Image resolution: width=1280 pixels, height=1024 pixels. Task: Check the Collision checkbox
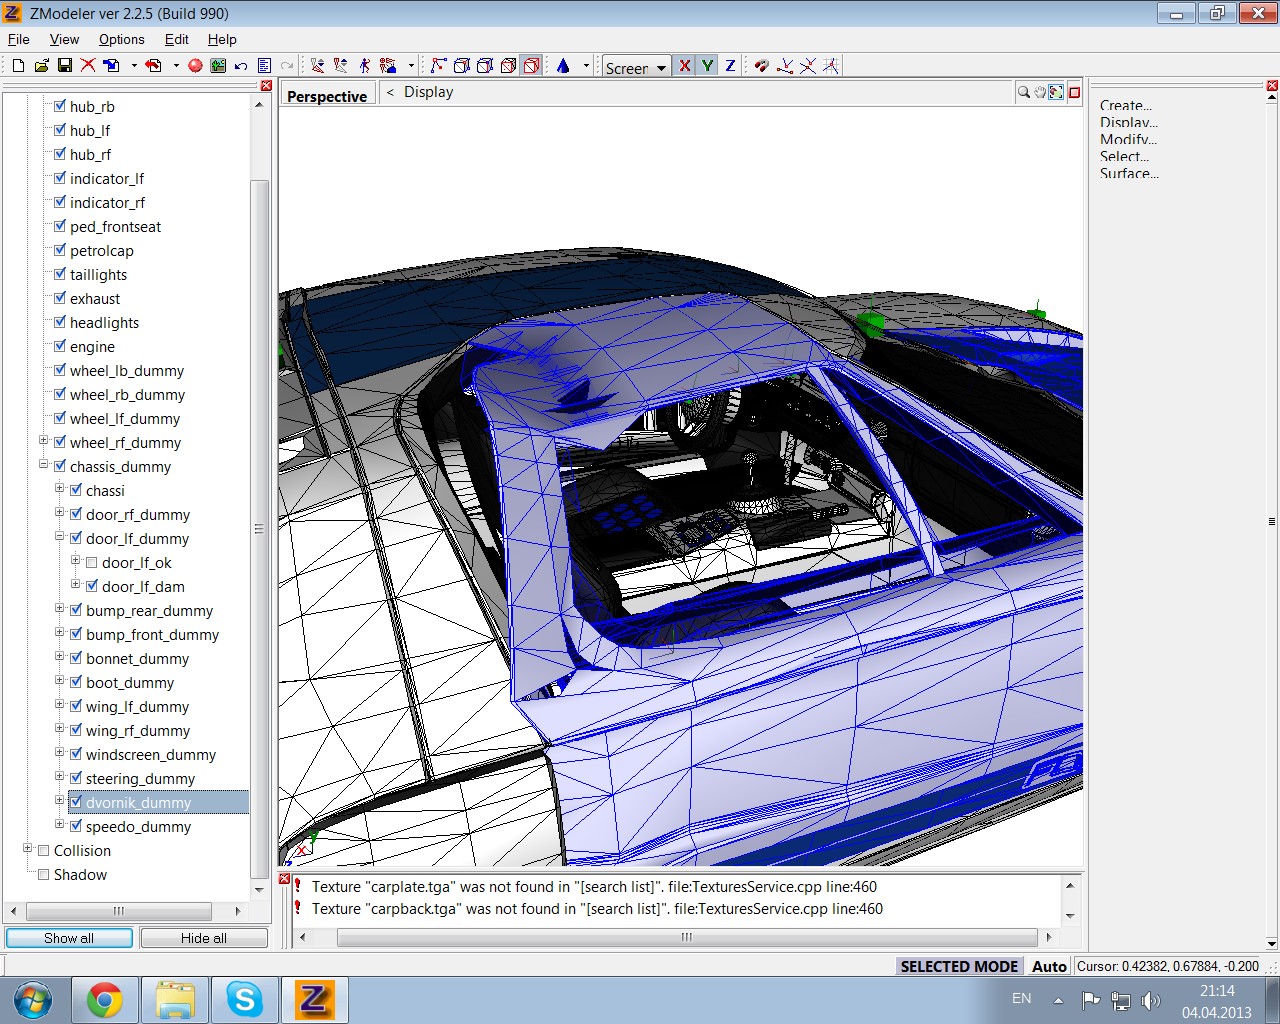click(x=43, y=851)
